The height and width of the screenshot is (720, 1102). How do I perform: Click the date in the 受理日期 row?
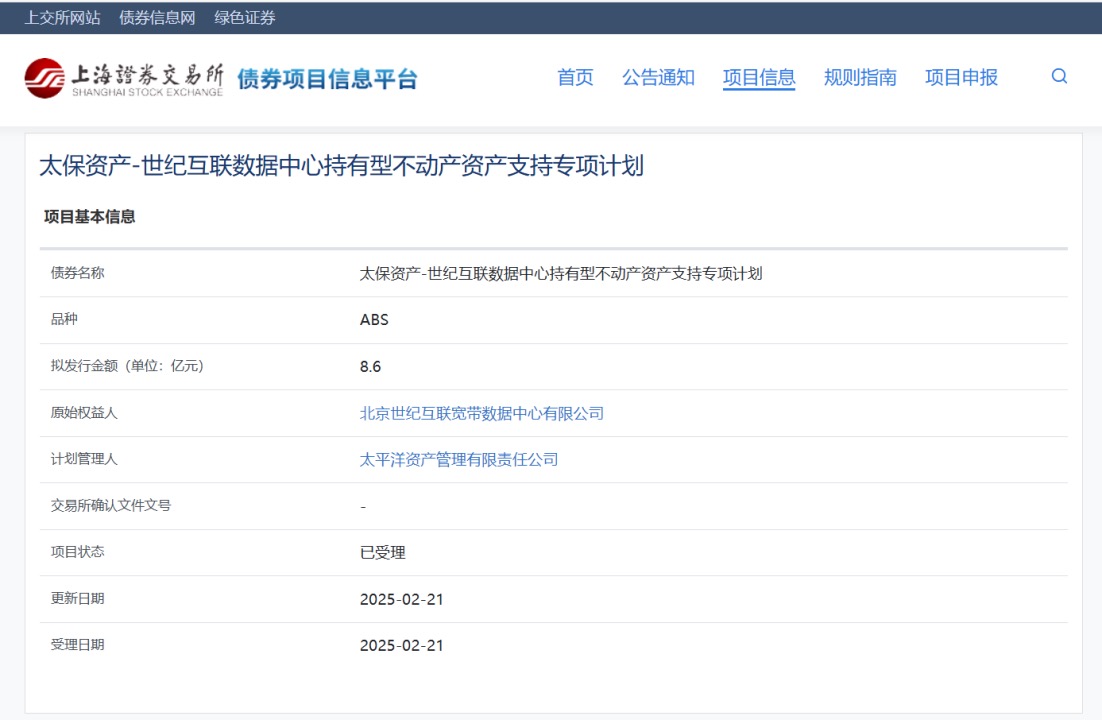click(401, 645)
